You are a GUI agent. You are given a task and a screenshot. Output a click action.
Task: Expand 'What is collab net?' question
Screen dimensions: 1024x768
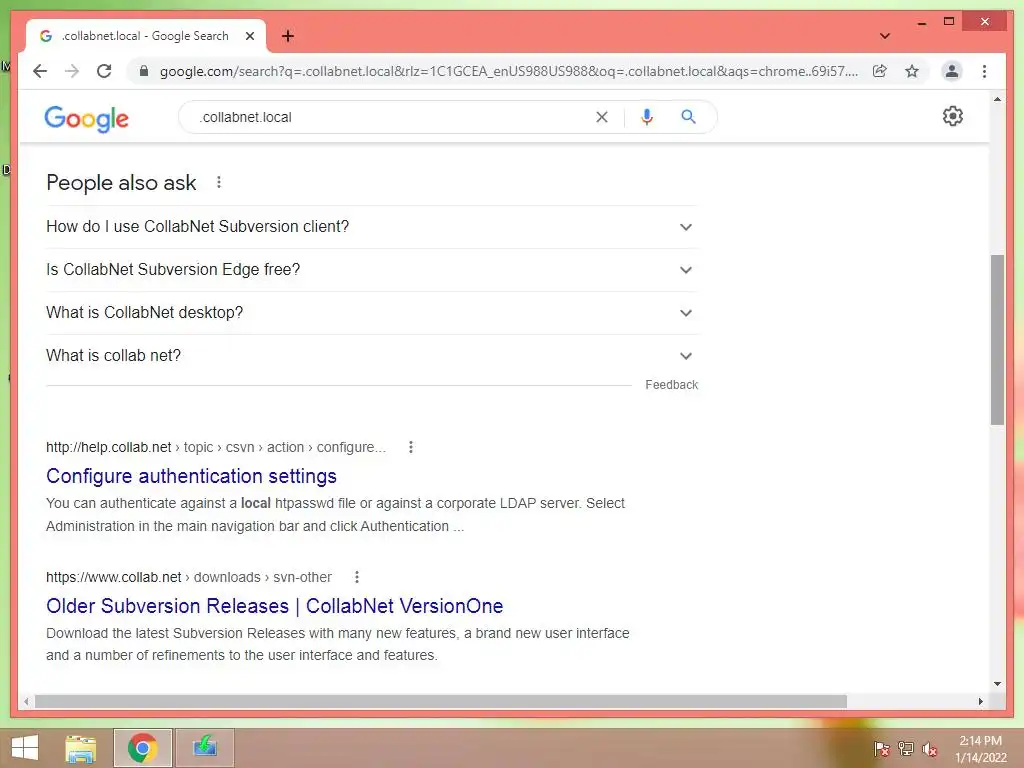(x=372, y=356)
